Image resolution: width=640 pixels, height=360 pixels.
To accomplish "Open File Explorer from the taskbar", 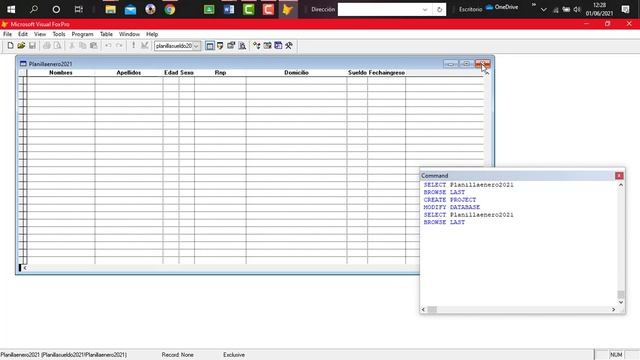I will [111, 9].
